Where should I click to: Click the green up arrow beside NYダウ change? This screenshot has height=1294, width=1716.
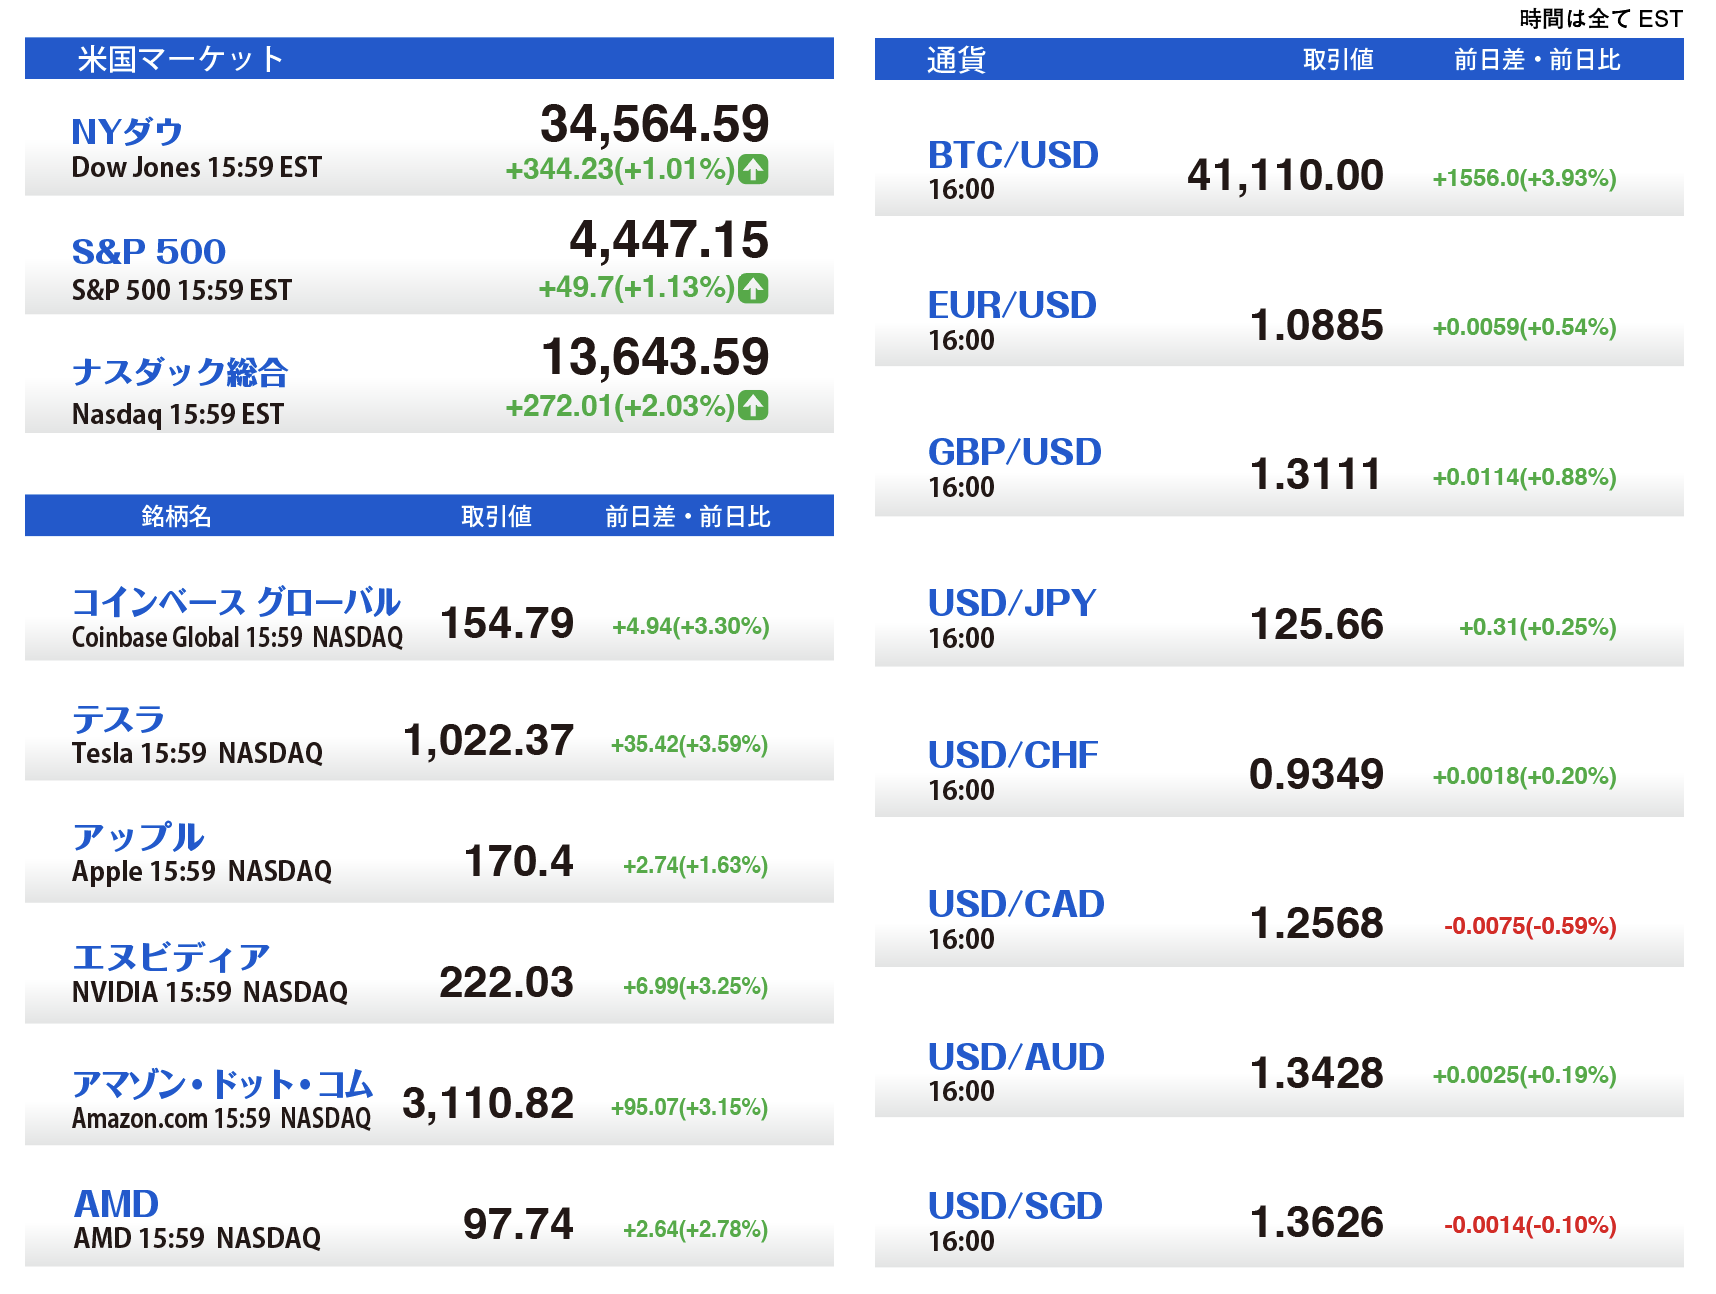(752, 170)
